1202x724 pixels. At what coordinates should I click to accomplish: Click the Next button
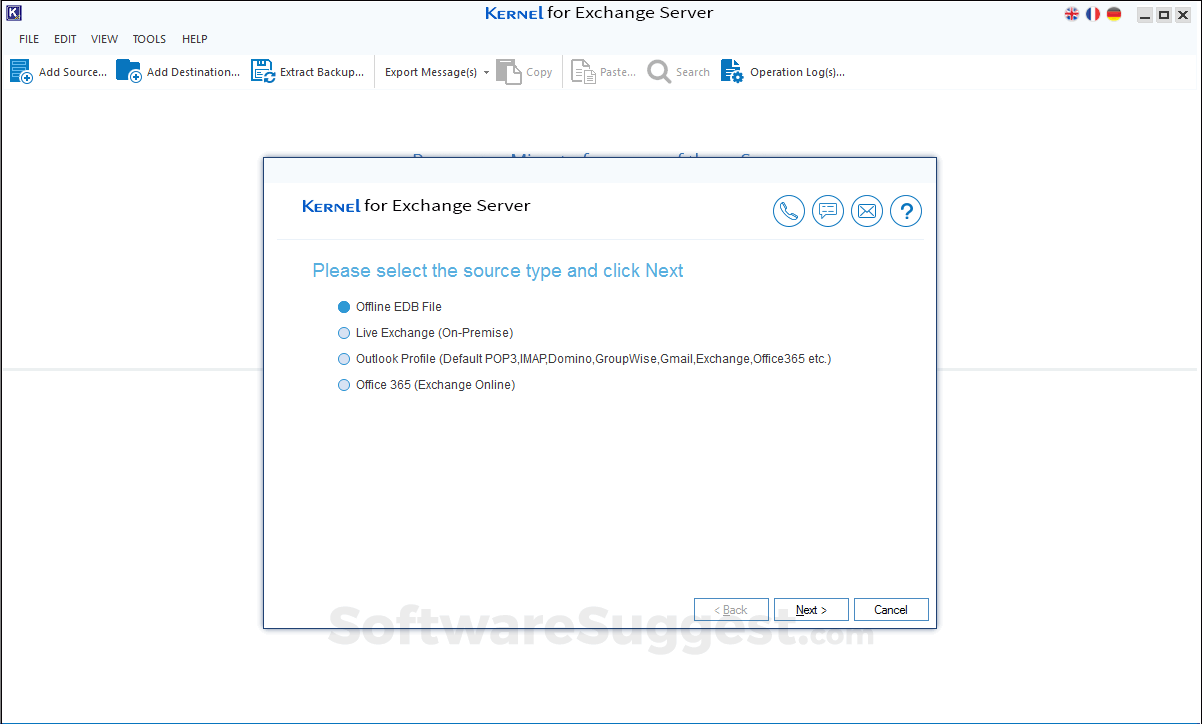point(811,610)
